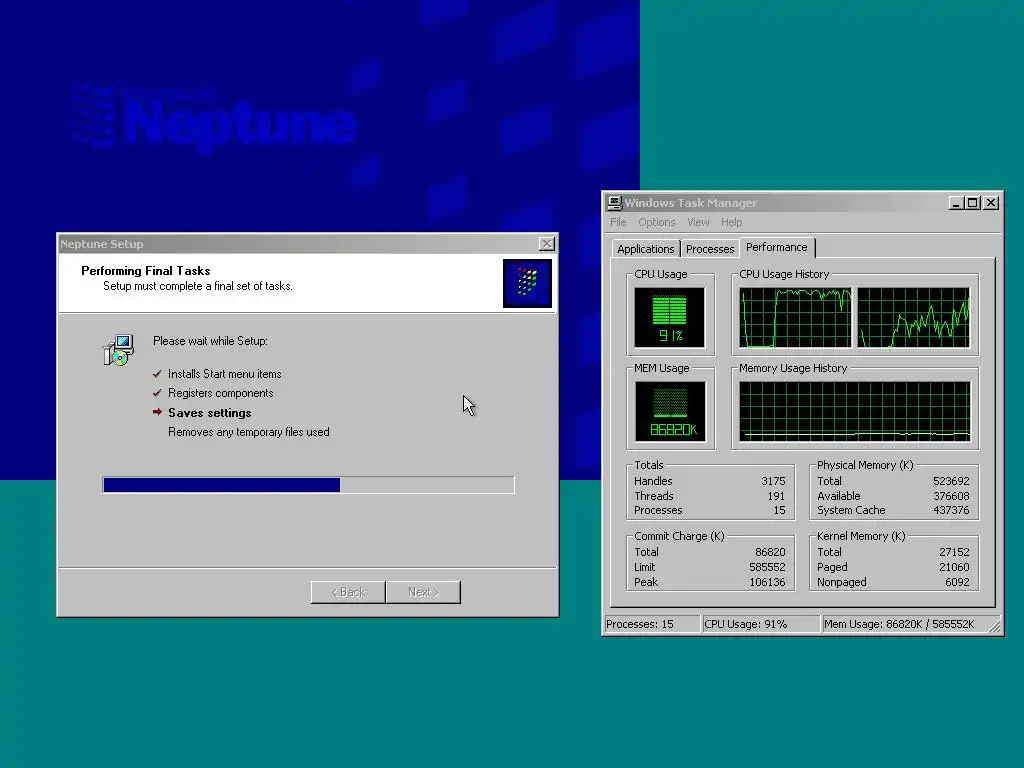Click Kernel Memory Paged value 21060
The width and height of the screenshot is (1024, 768).
(954, 567)
